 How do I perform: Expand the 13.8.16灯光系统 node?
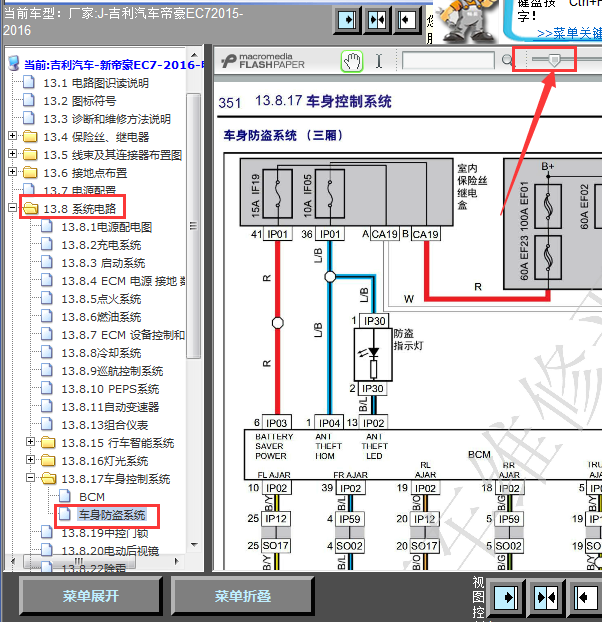pyautogui.click(x=30, y=459)
